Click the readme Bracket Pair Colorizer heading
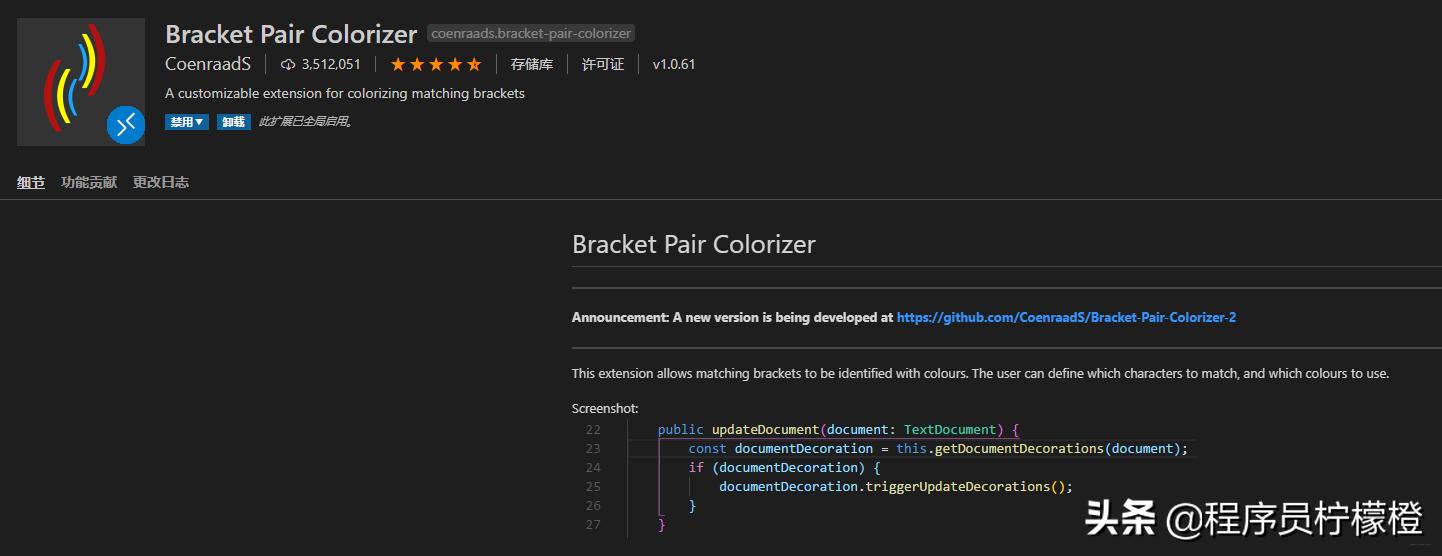This screenshot has height=556, width=1442. (x=694, y=244)
